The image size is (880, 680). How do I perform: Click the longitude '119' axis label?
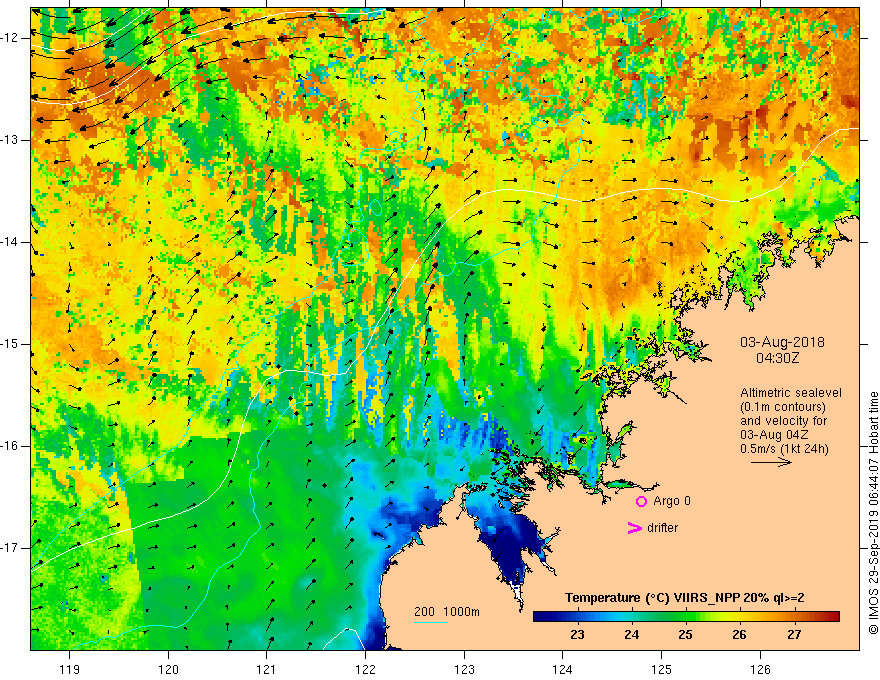[70, 669]
